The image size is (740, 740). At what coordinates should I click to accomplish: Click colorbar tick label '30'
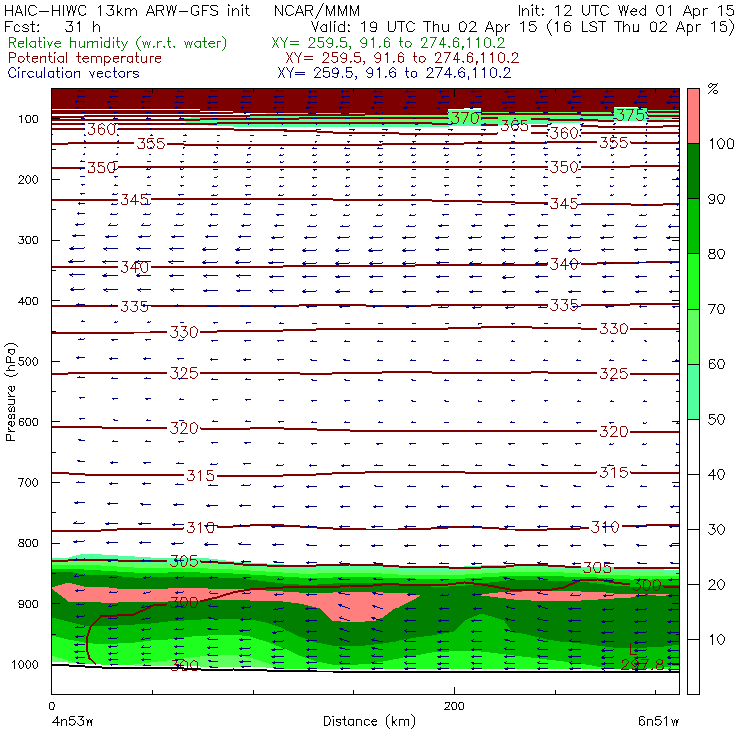716,530
